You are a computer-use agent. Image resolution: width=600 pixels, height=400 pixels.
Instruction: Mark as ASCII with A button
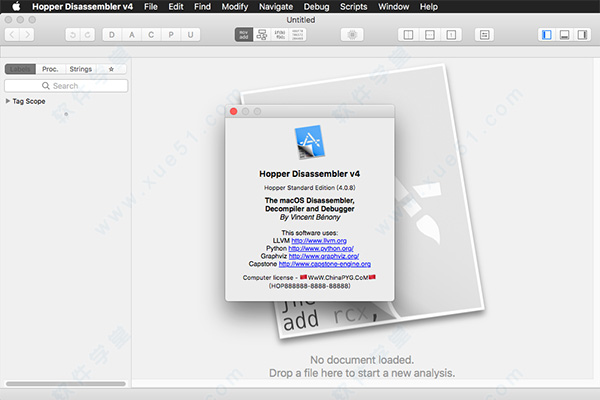click(132, 35)
